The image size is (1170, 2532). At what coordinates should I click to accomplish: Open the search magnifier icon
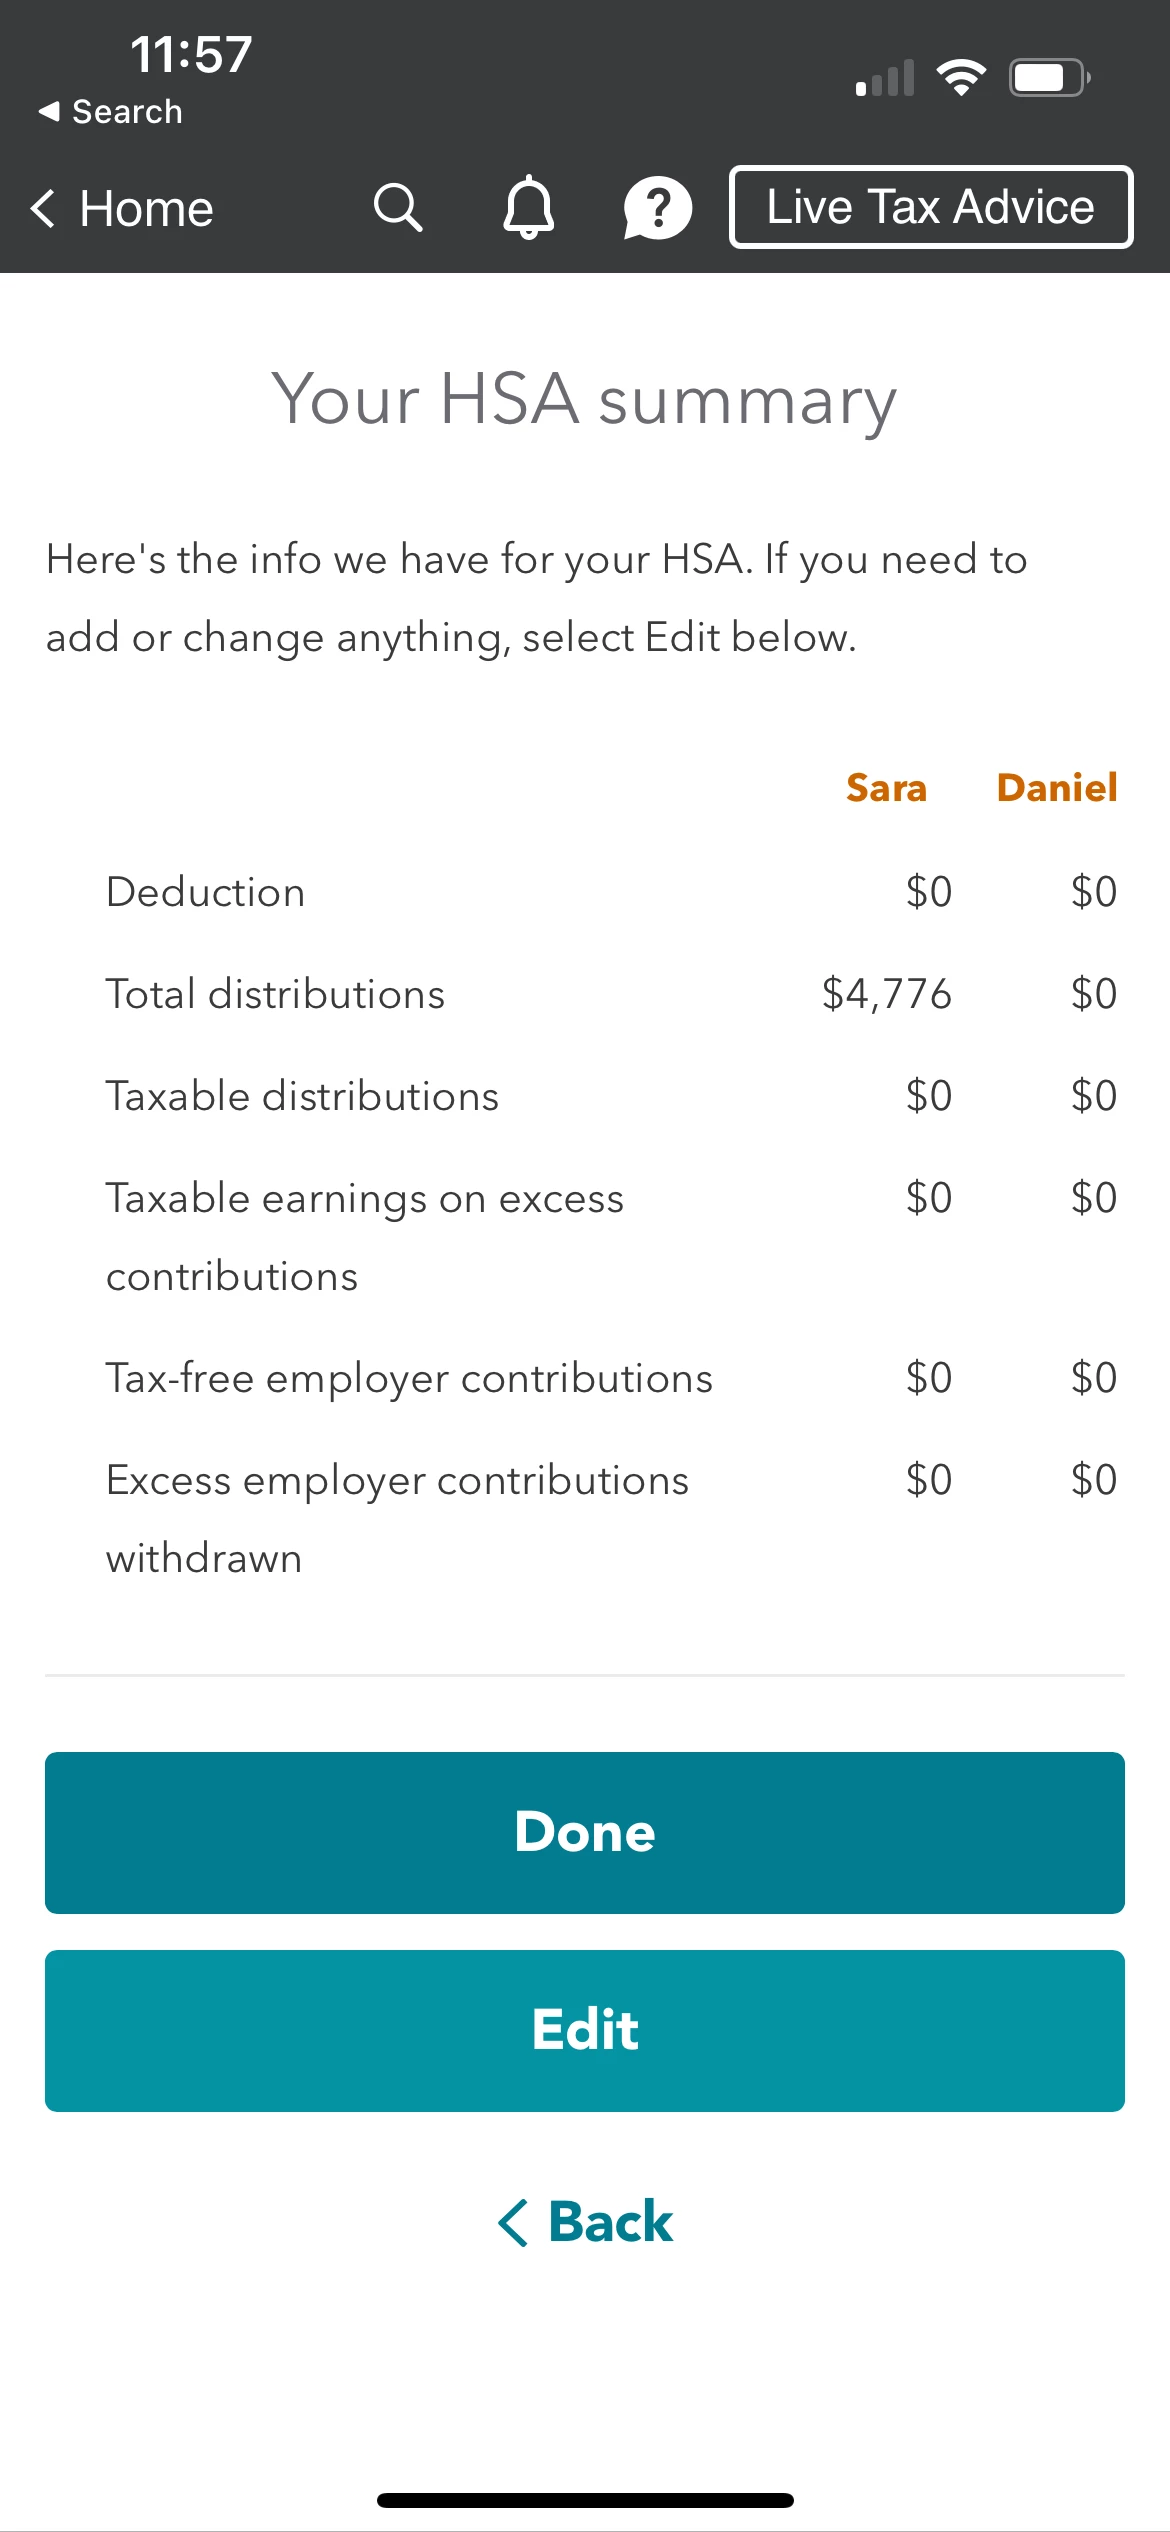(398, 208)
